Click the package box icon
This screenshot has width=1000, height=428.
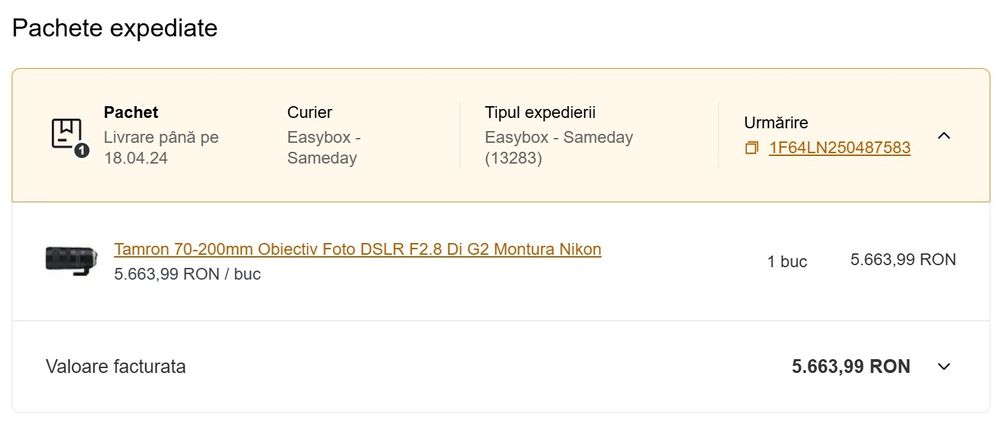pyautogui.click(x=68, y=135)
